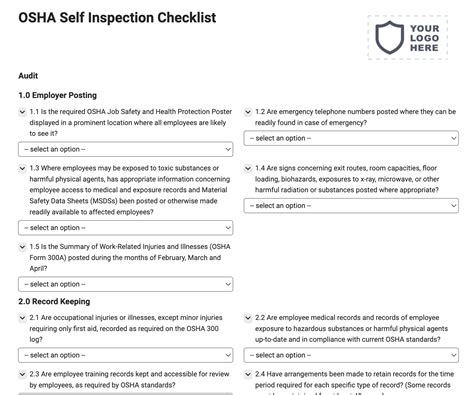Open dropdown for exit routes signs question
The height and width of the screenshot is (395, 474).
click(x=351, y=206)
